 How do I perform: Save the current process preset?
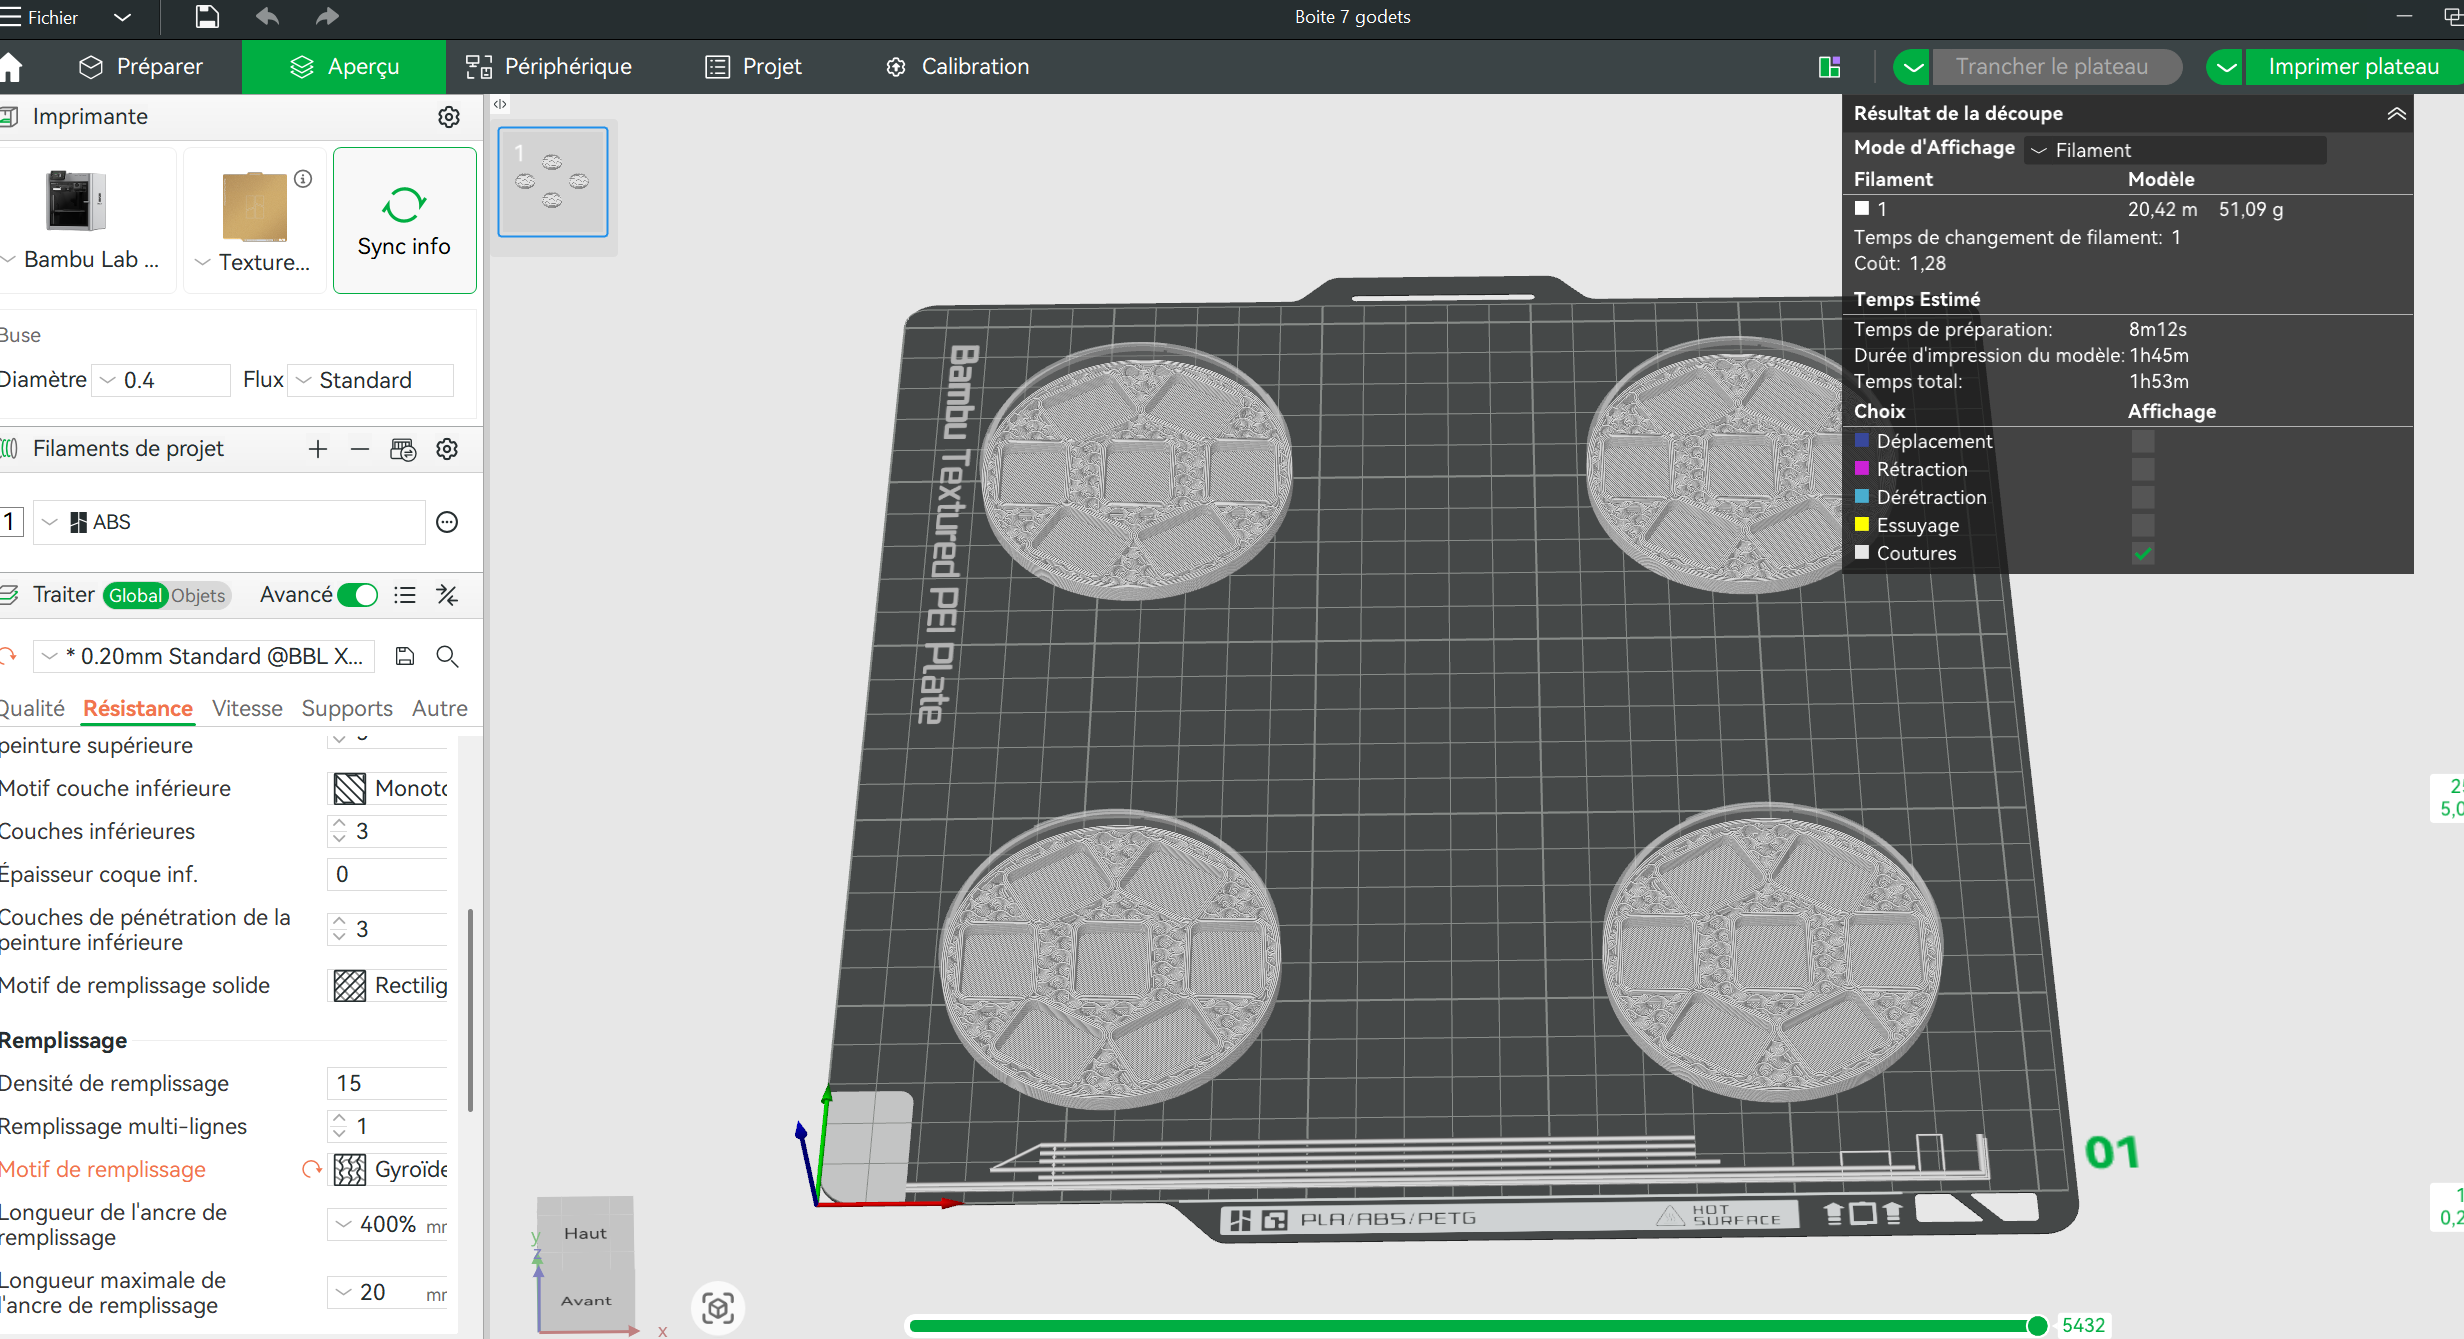click(404, 656)
